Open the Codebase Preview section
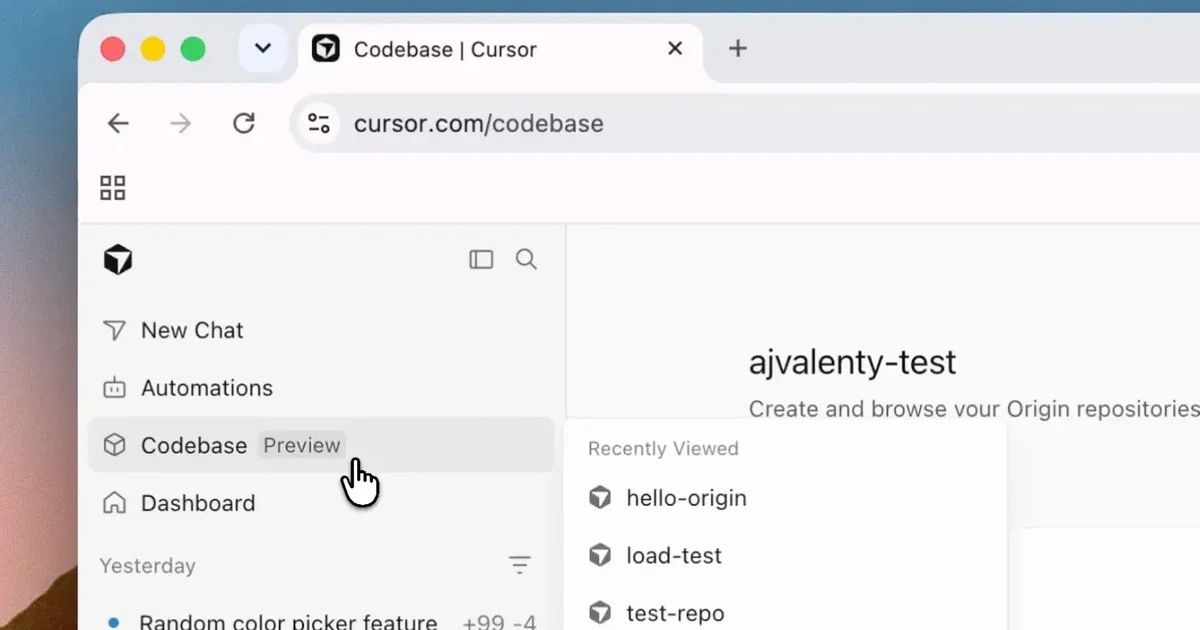 pos(321,445)
